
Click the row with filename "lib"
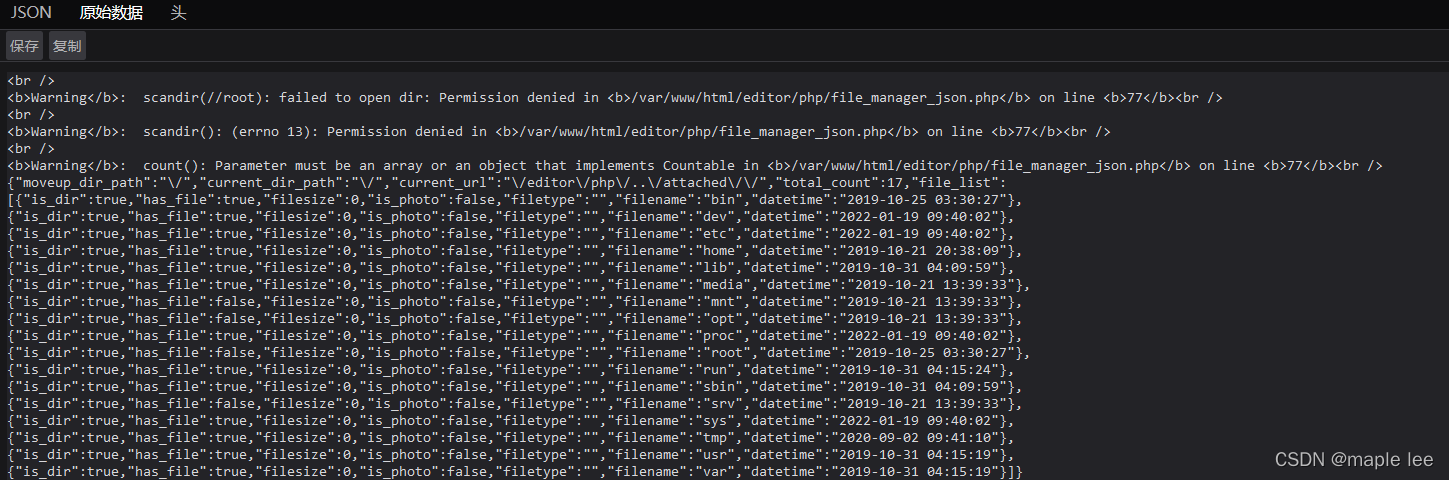point(511,268)
